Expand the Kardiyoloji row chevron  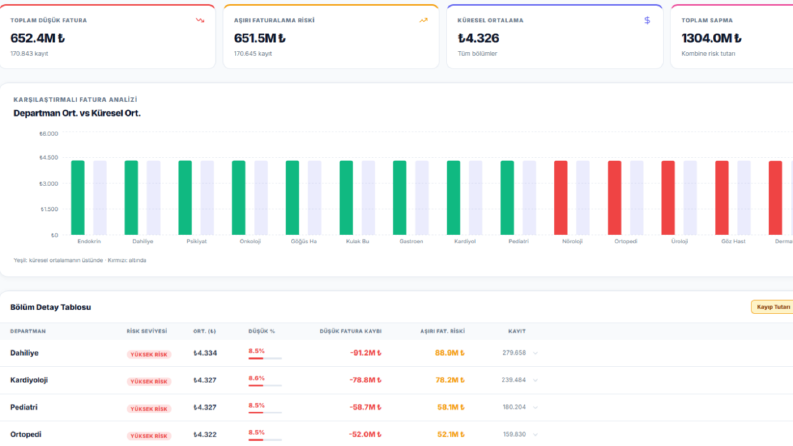[x=535, y=380]
